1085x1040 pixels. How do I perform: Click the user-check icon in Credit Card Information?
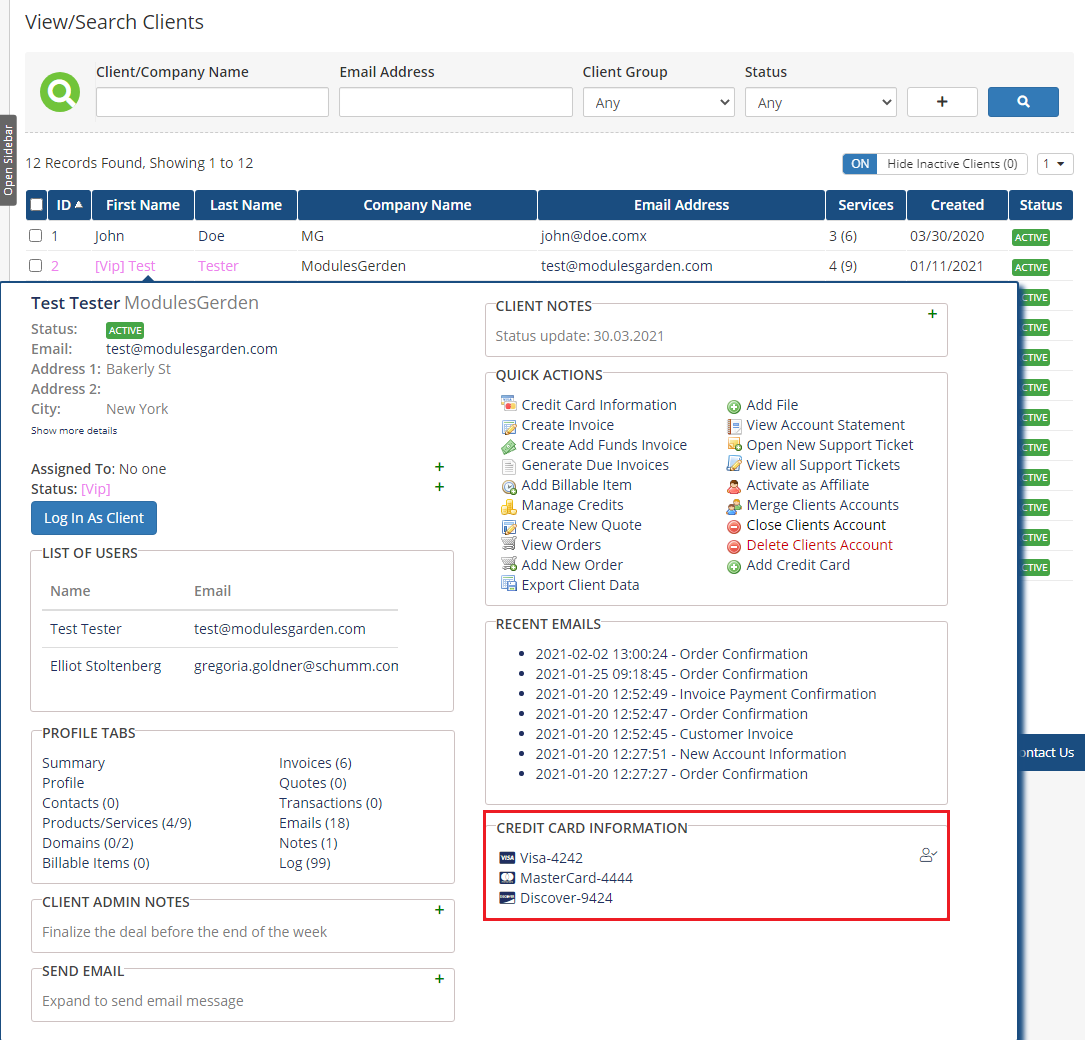(x=928, y=855)
